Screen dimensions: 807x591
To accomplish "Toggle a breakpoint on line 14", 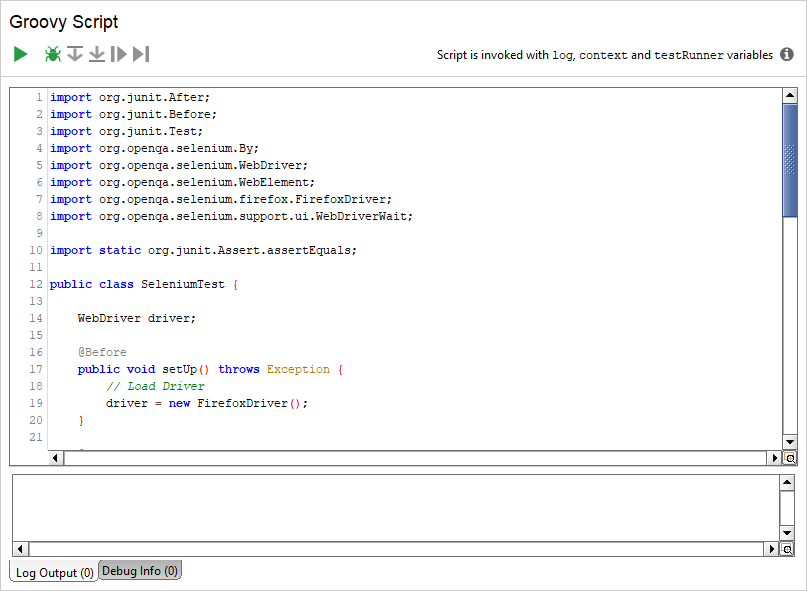I will [35, 318].
